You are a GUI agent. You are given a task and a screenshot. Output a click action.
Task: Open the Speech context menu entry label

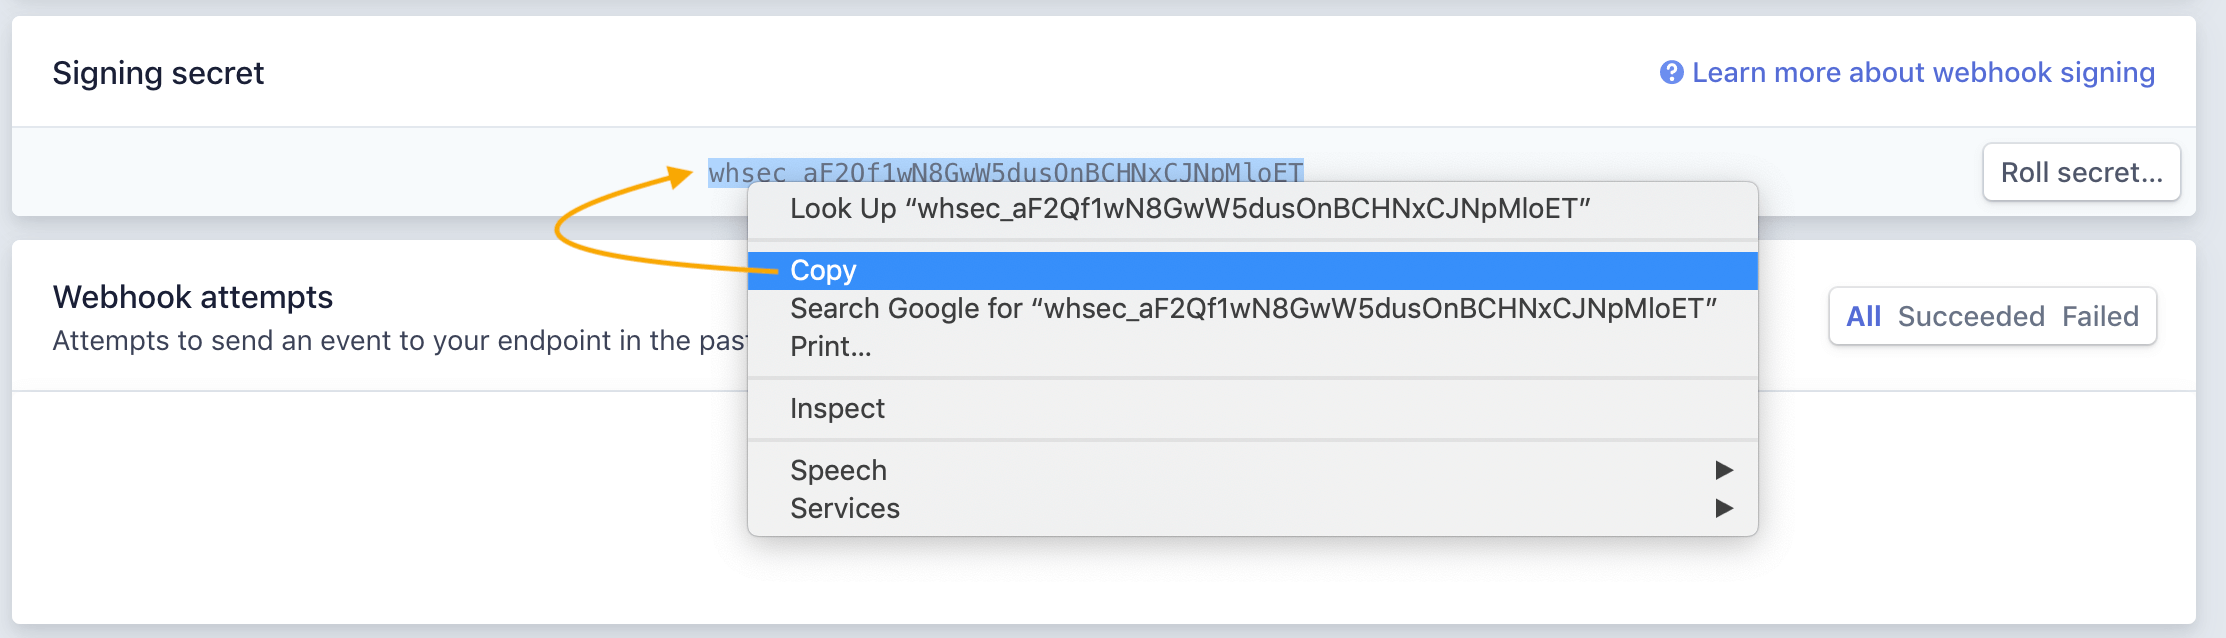tap(838, 470)
